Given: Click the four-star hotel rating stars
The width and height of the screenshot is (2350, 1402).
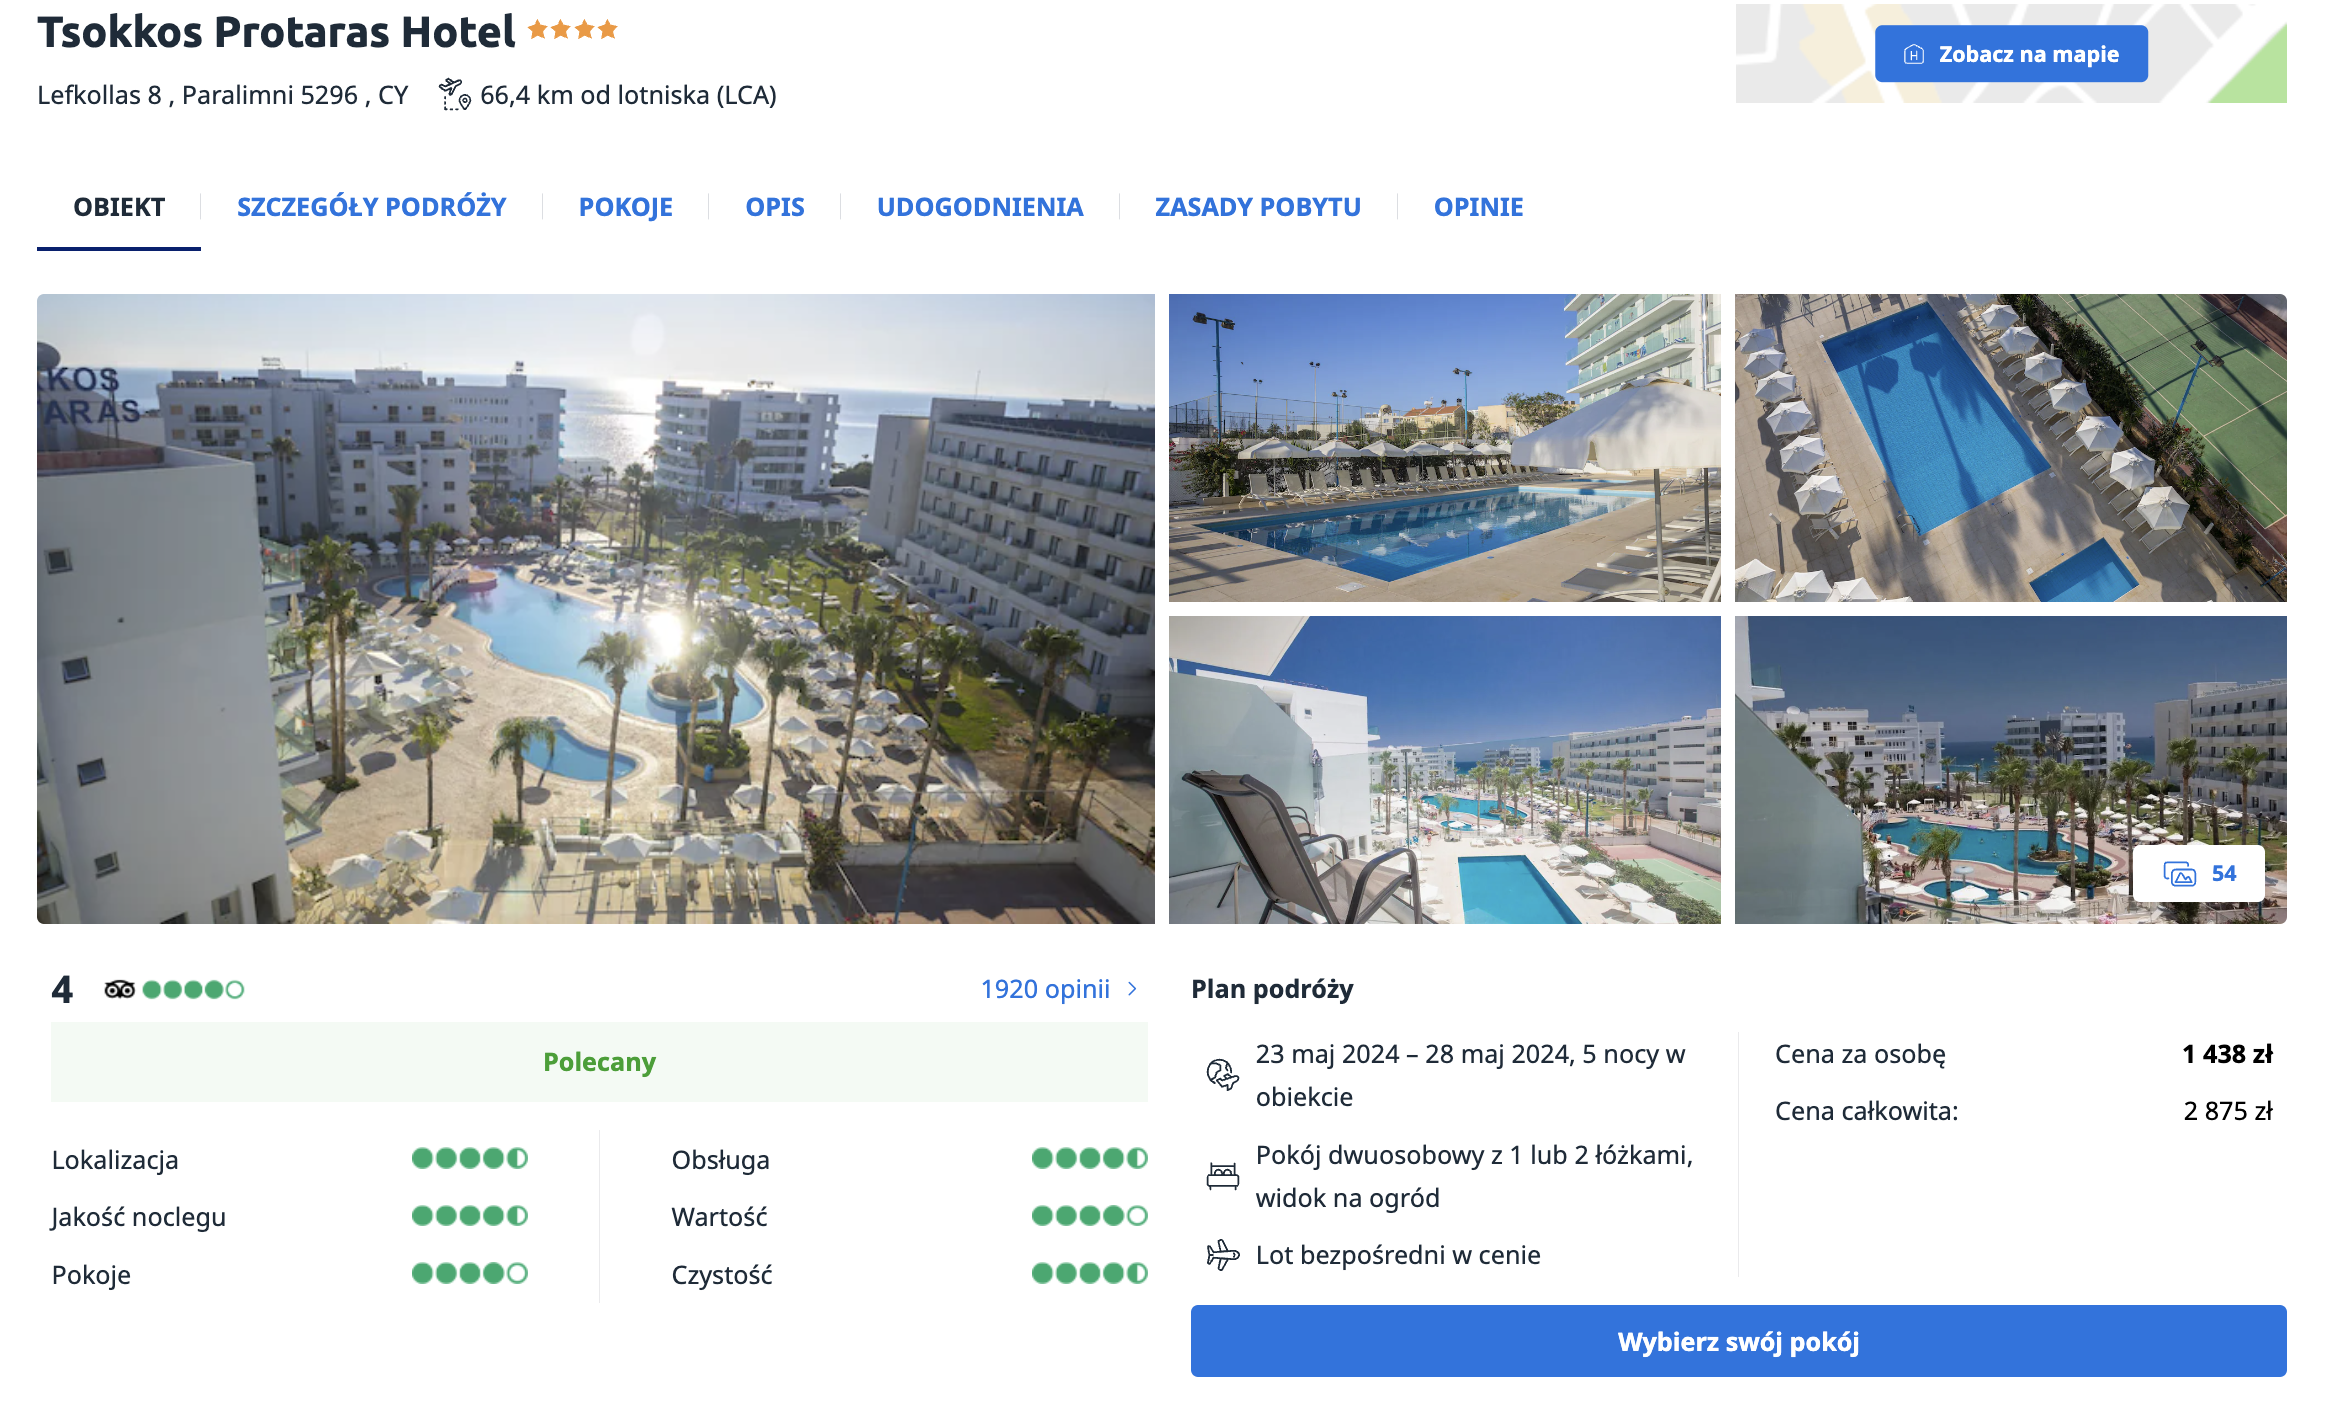Looking at the screenshot, I should pos(573,30).
